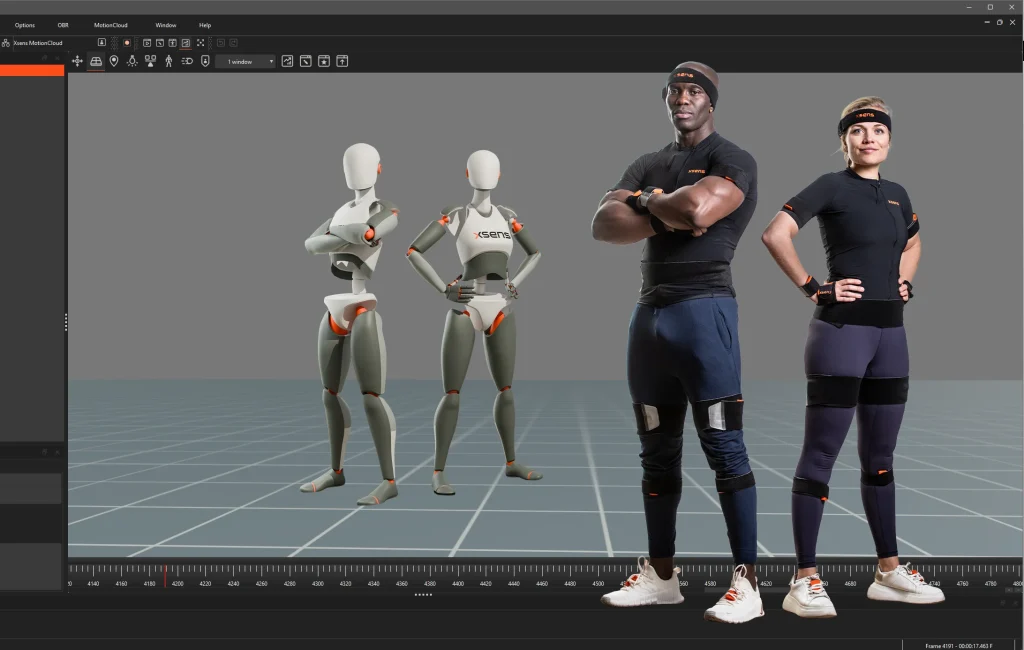Close the upper left panel

[57, 58]
